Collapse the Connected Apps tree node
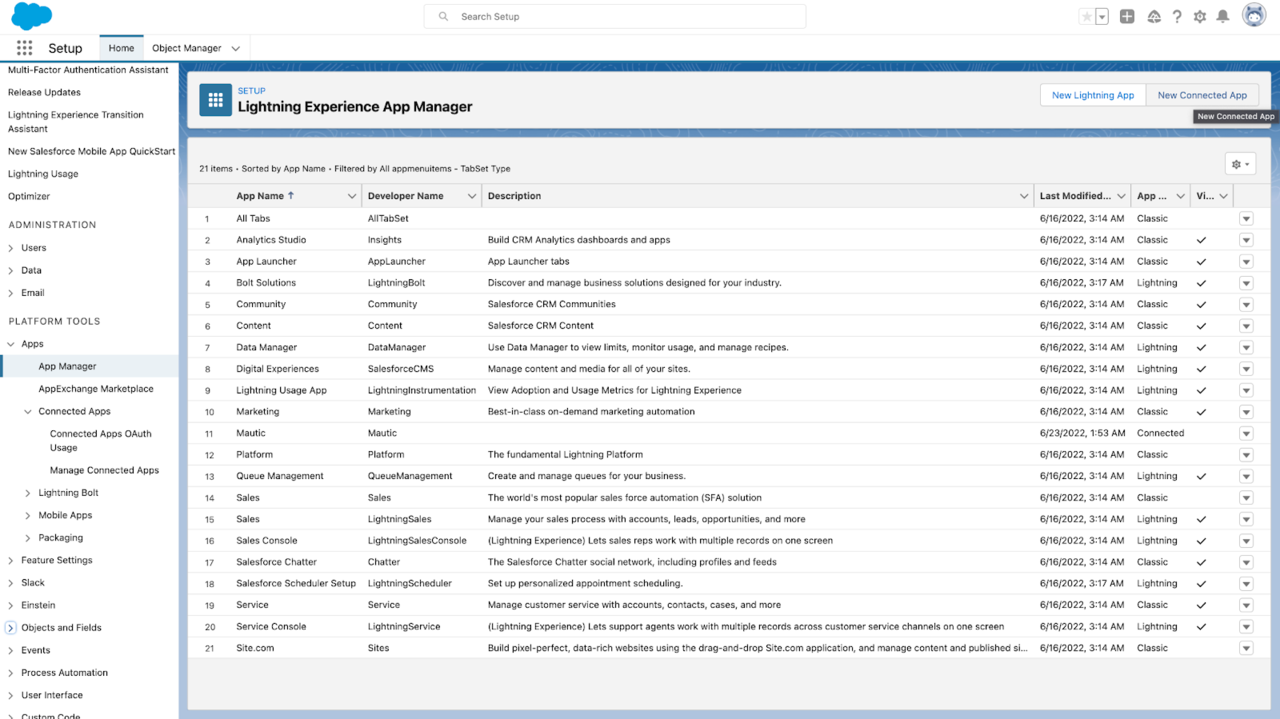1280x719 pixels. pos(29,411)
